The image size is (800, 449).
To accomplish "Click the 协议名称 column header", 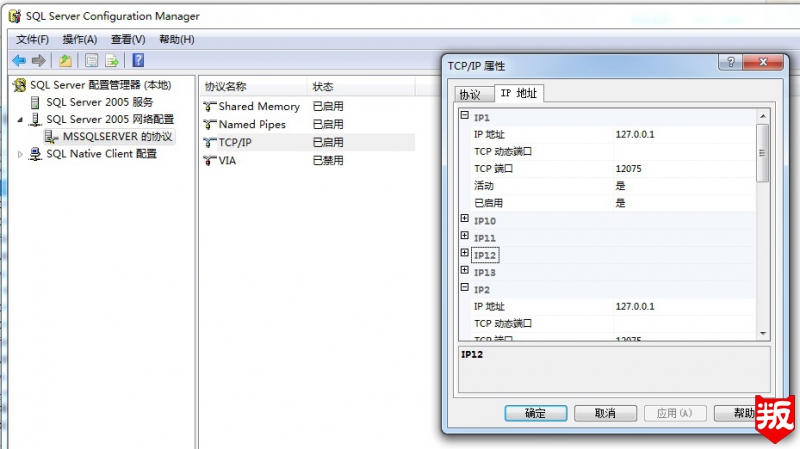I will click(254, 87).
